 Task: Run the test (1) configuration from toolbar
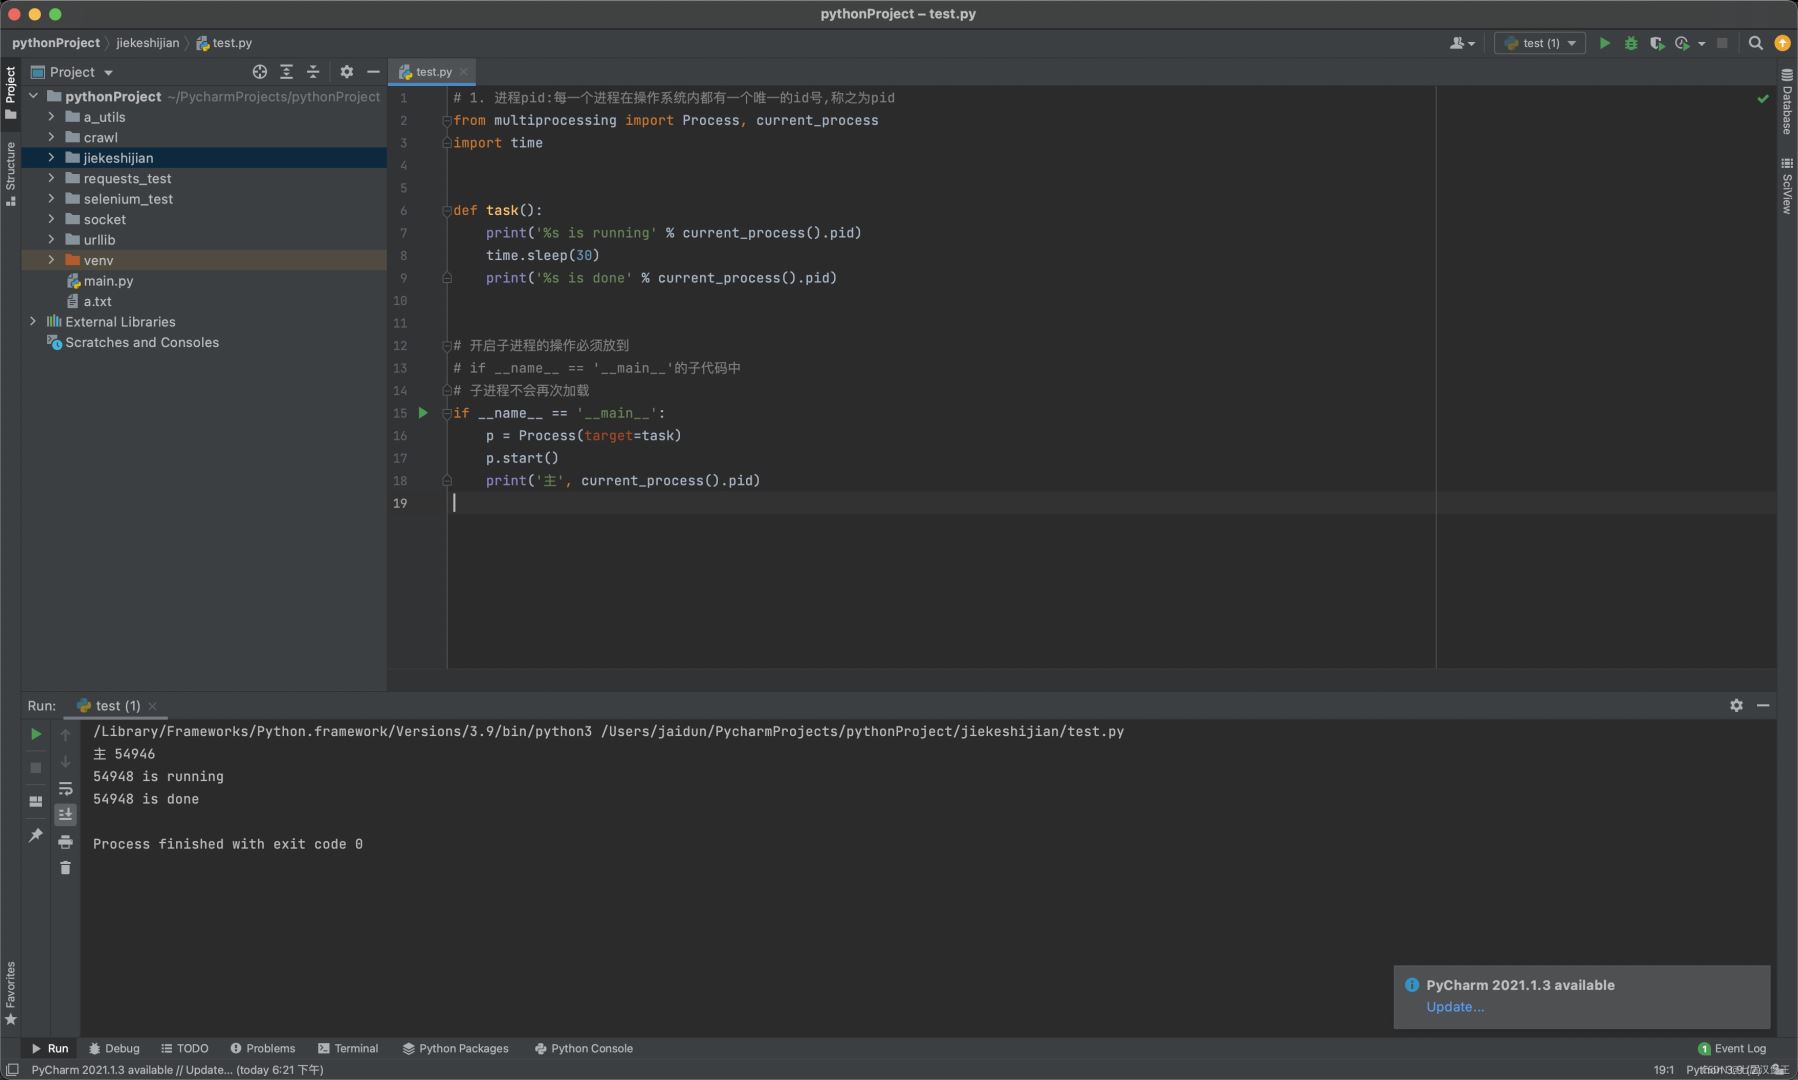click(1605, 43)
